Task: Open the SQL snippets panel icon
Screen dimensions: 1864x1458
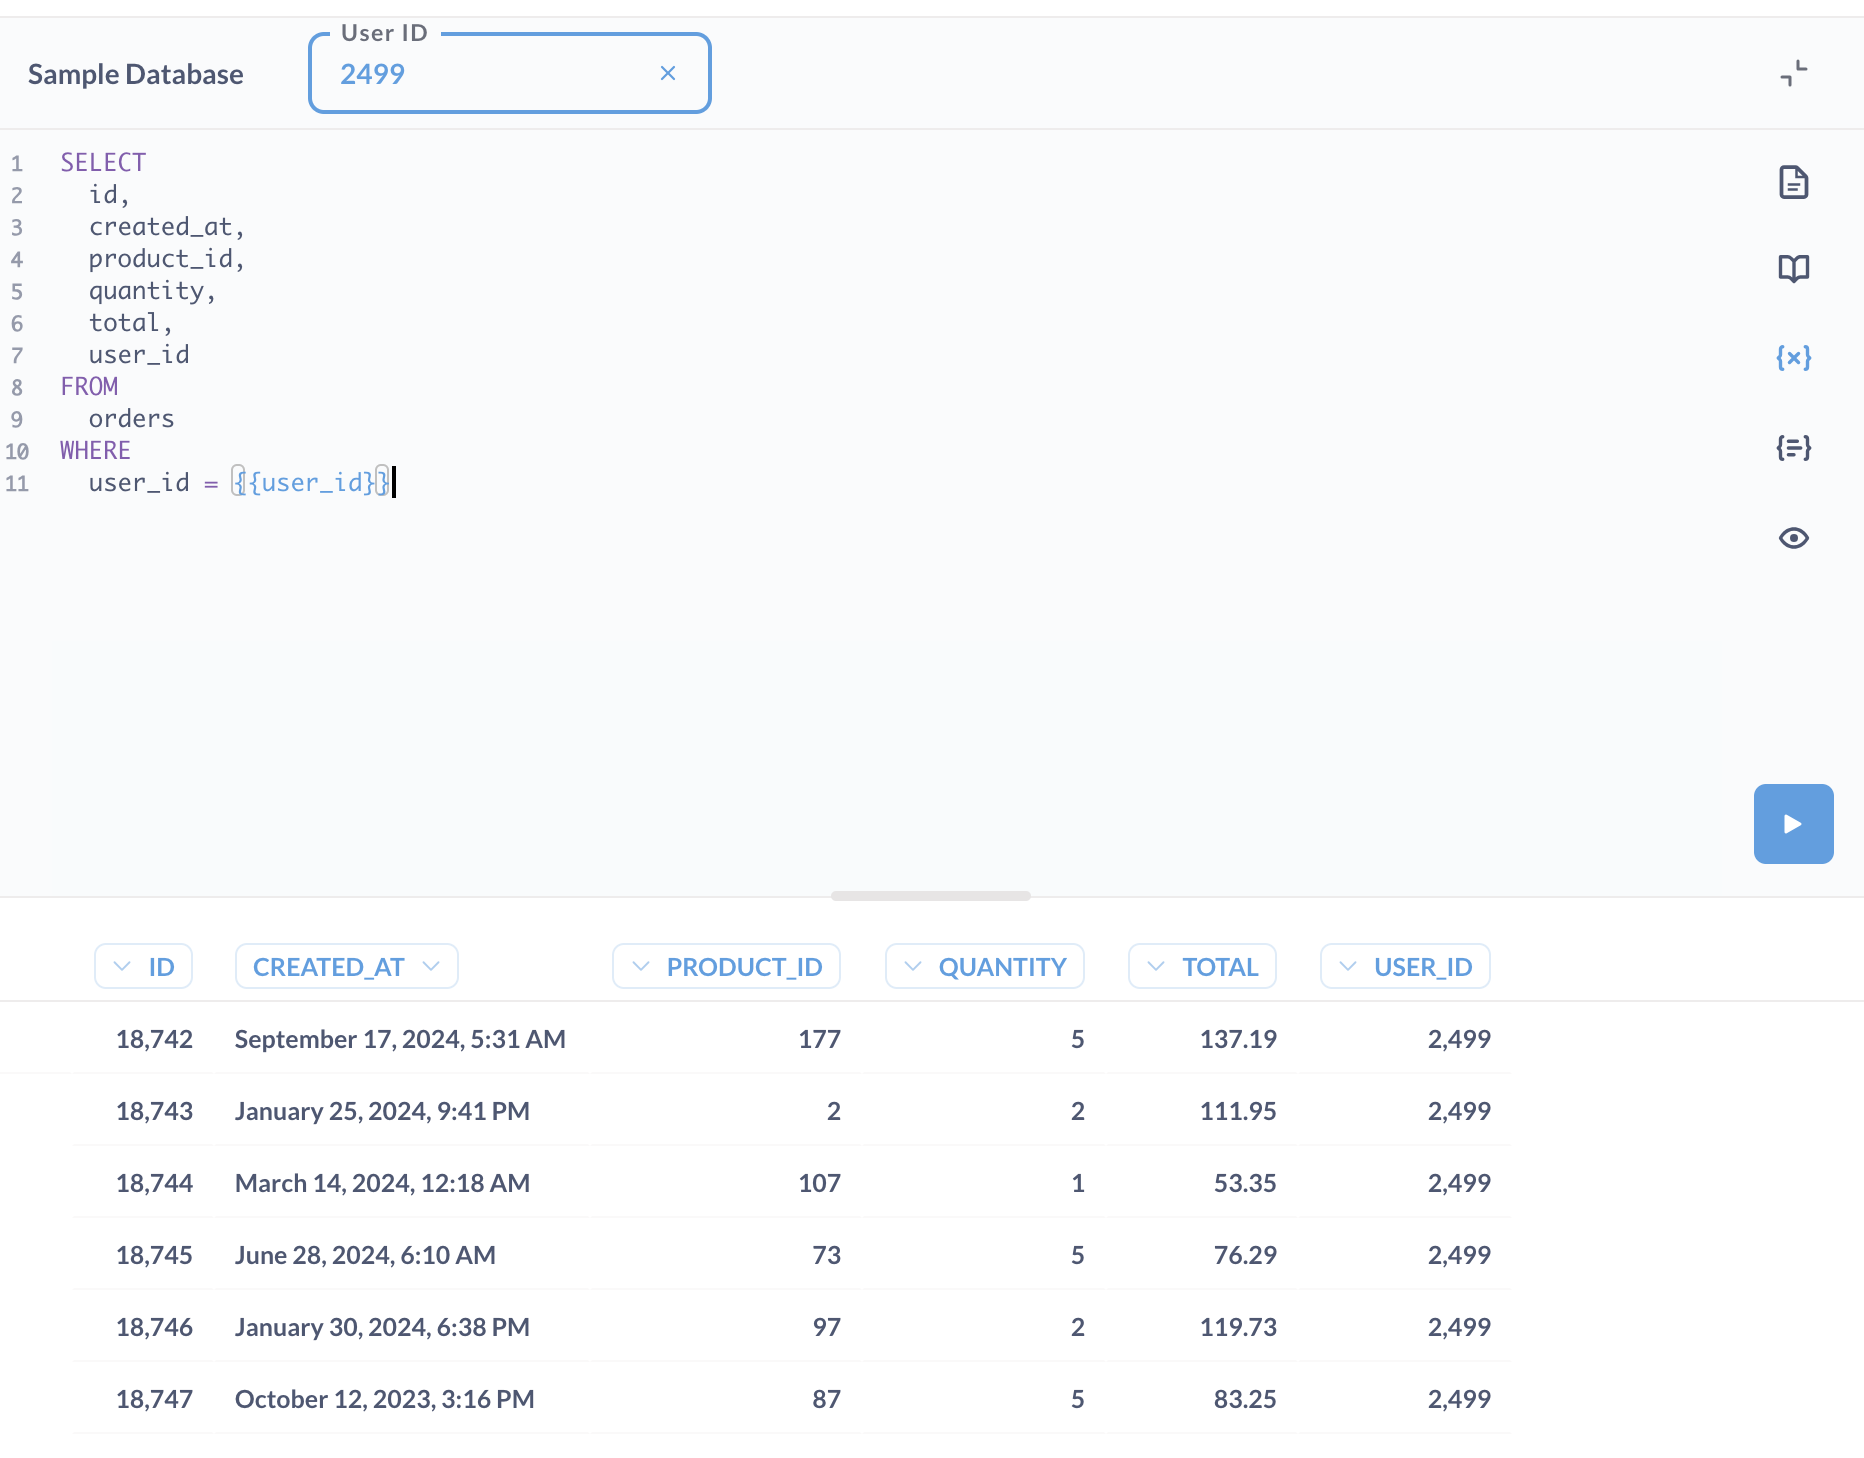Action: pos(1793,447)
